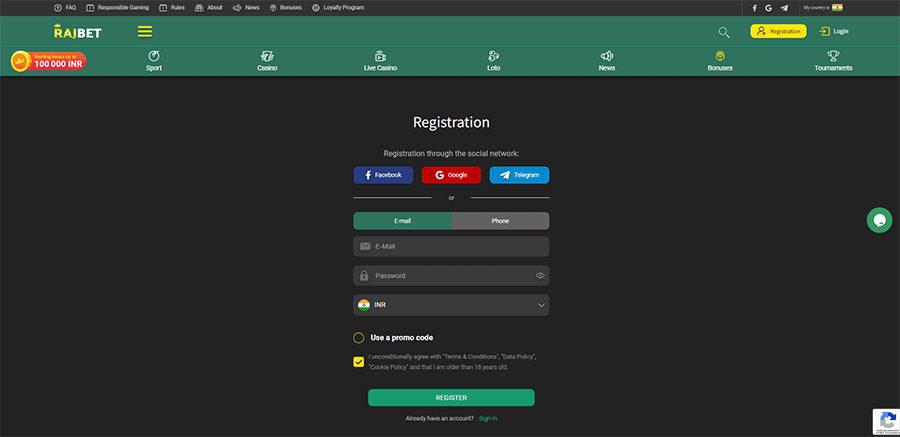Go to the Sport section
Screen dimensions: 900x437
pyautogui.click(x=154, y=61)
